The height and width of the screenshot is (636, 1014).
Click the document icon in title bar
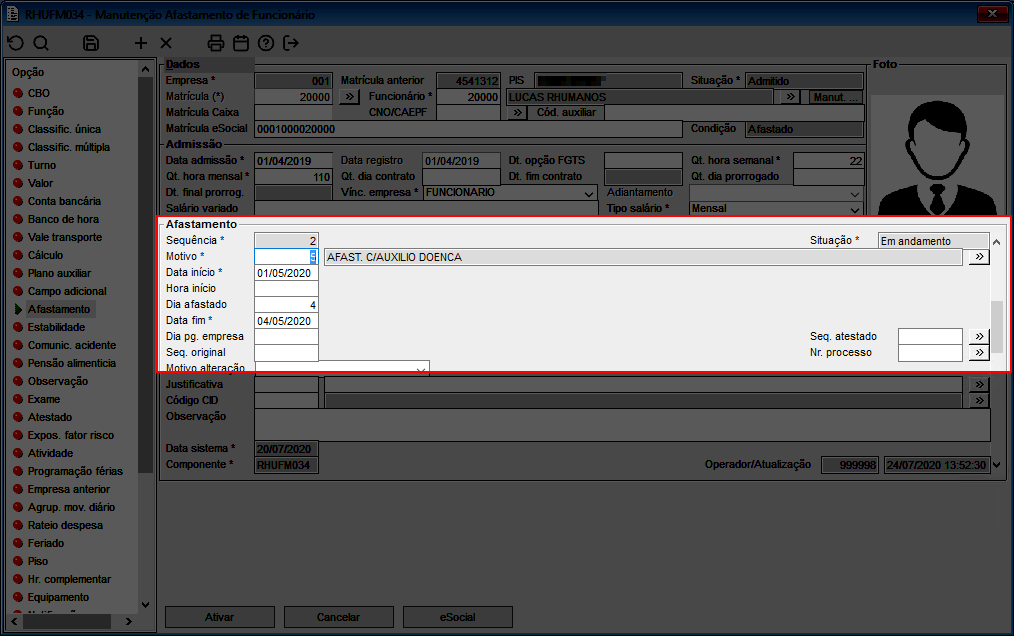pyautogui.click(x=12, y=14)
